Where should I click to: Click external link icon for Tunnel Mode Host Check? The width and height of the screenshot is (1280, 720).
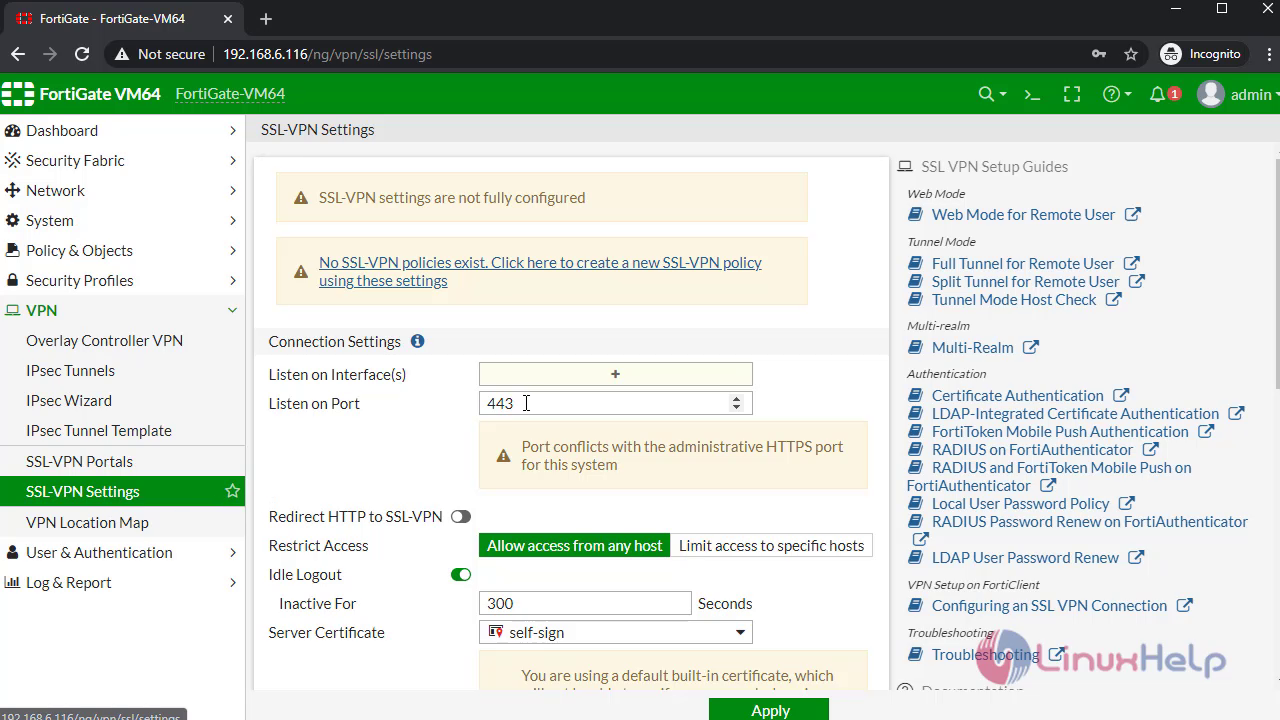click(x=1113, y=299)
